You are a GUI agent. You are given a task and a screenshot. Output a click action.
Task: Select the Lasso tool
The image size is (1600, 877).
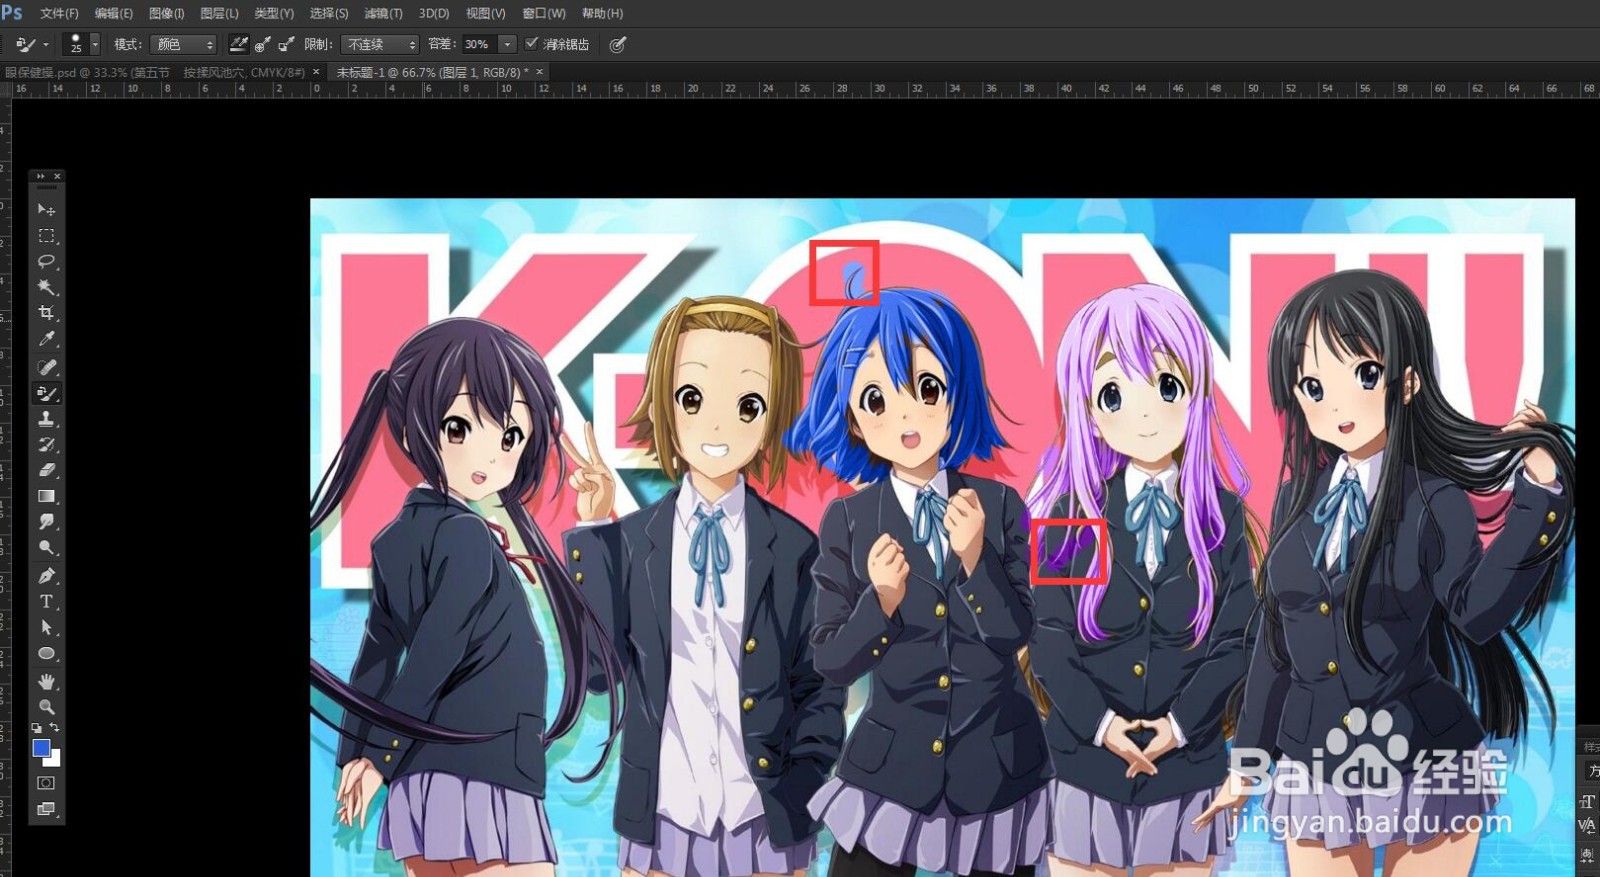46,261
